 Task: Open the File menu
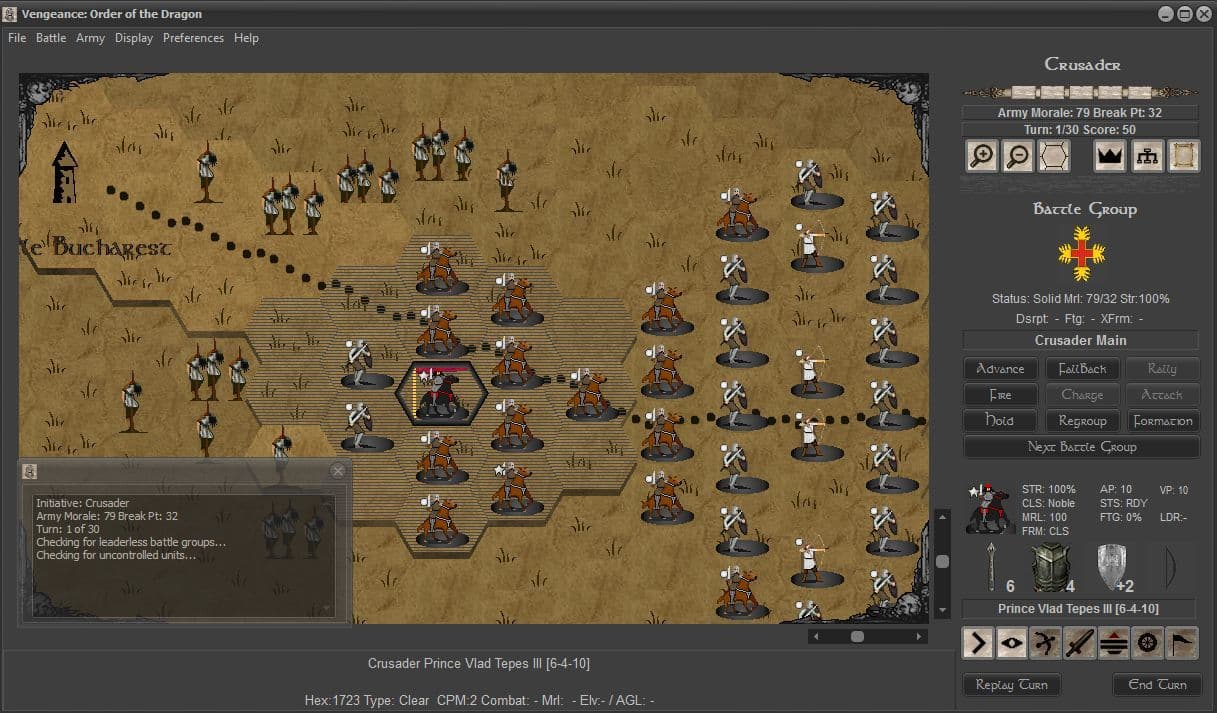click(x=17, y=38)
